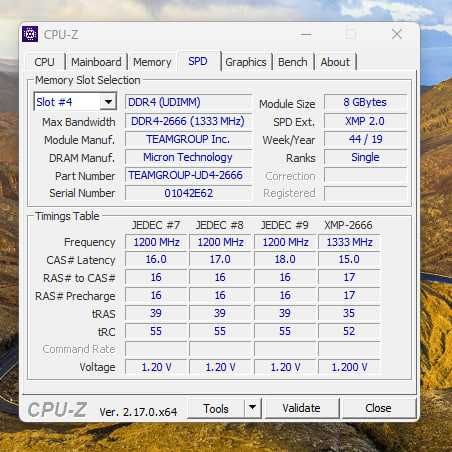Open the Tools dropdown arrow
The width and height of the screenshot is (452, 452).
[252, 407]
